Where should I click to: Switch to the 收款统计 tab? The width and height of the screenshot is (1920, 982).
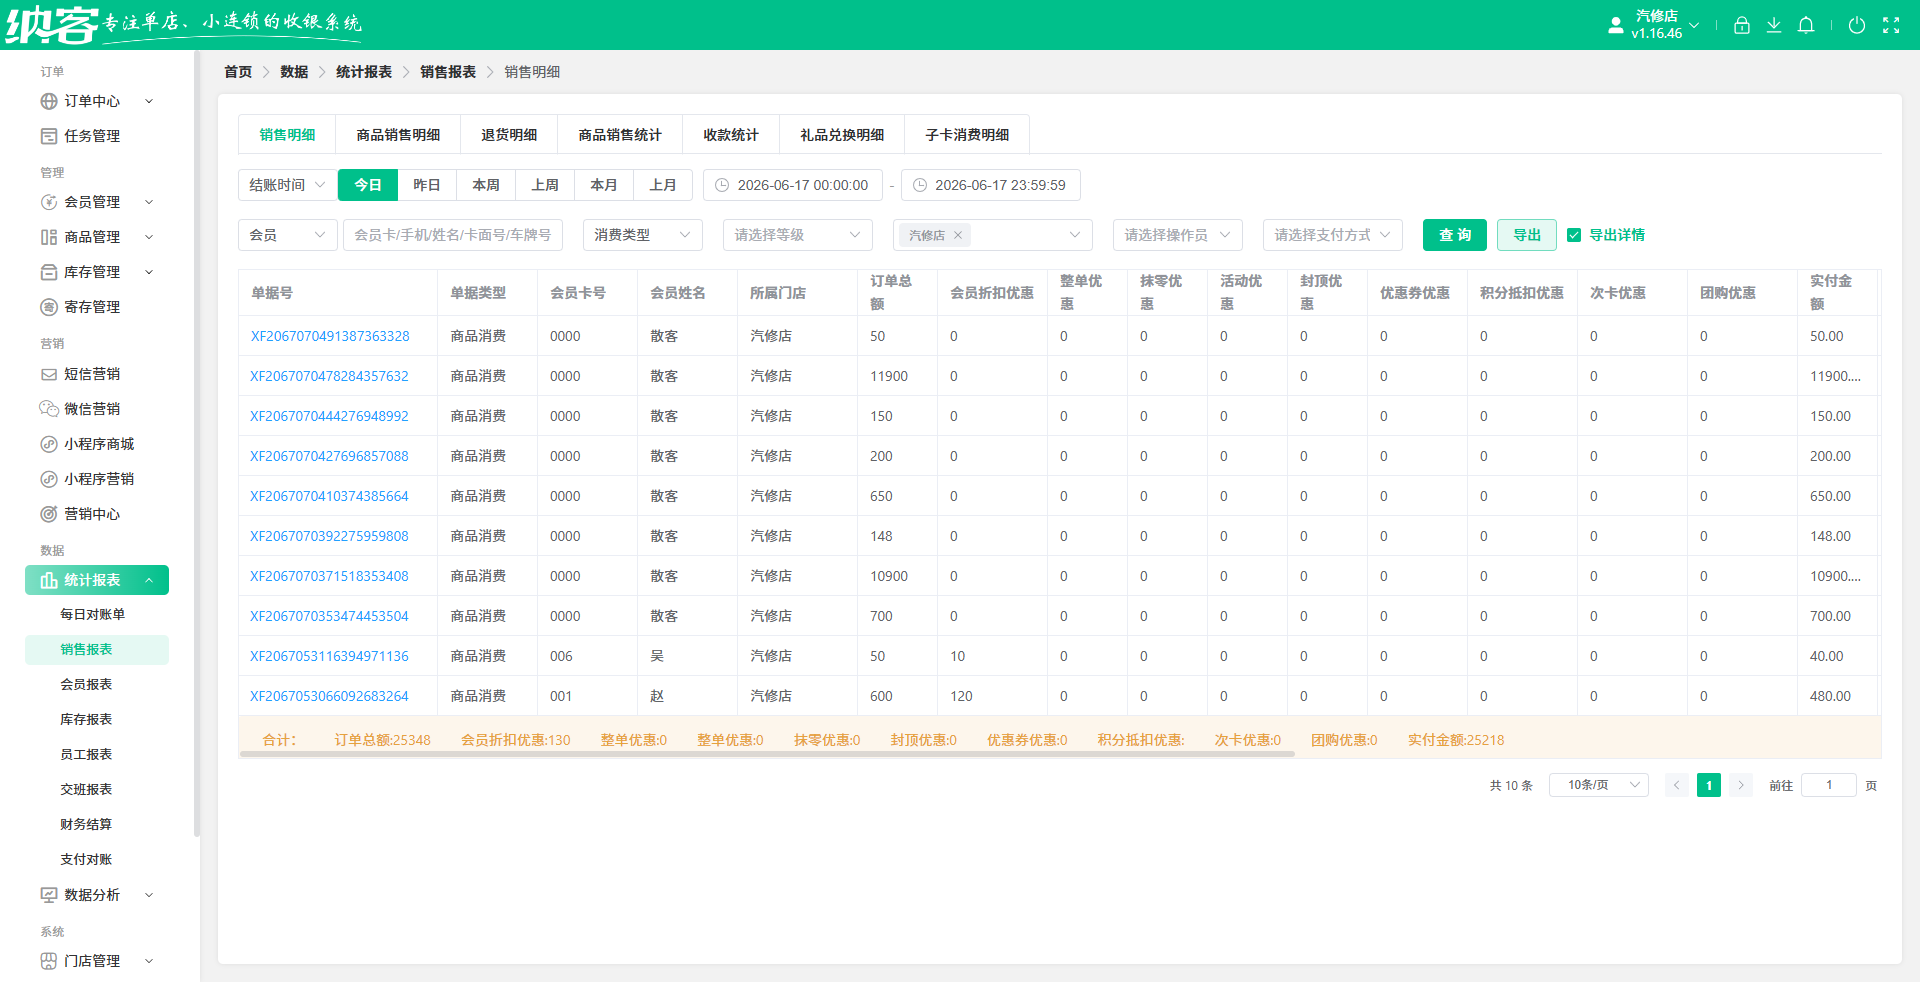coord(731,135)
